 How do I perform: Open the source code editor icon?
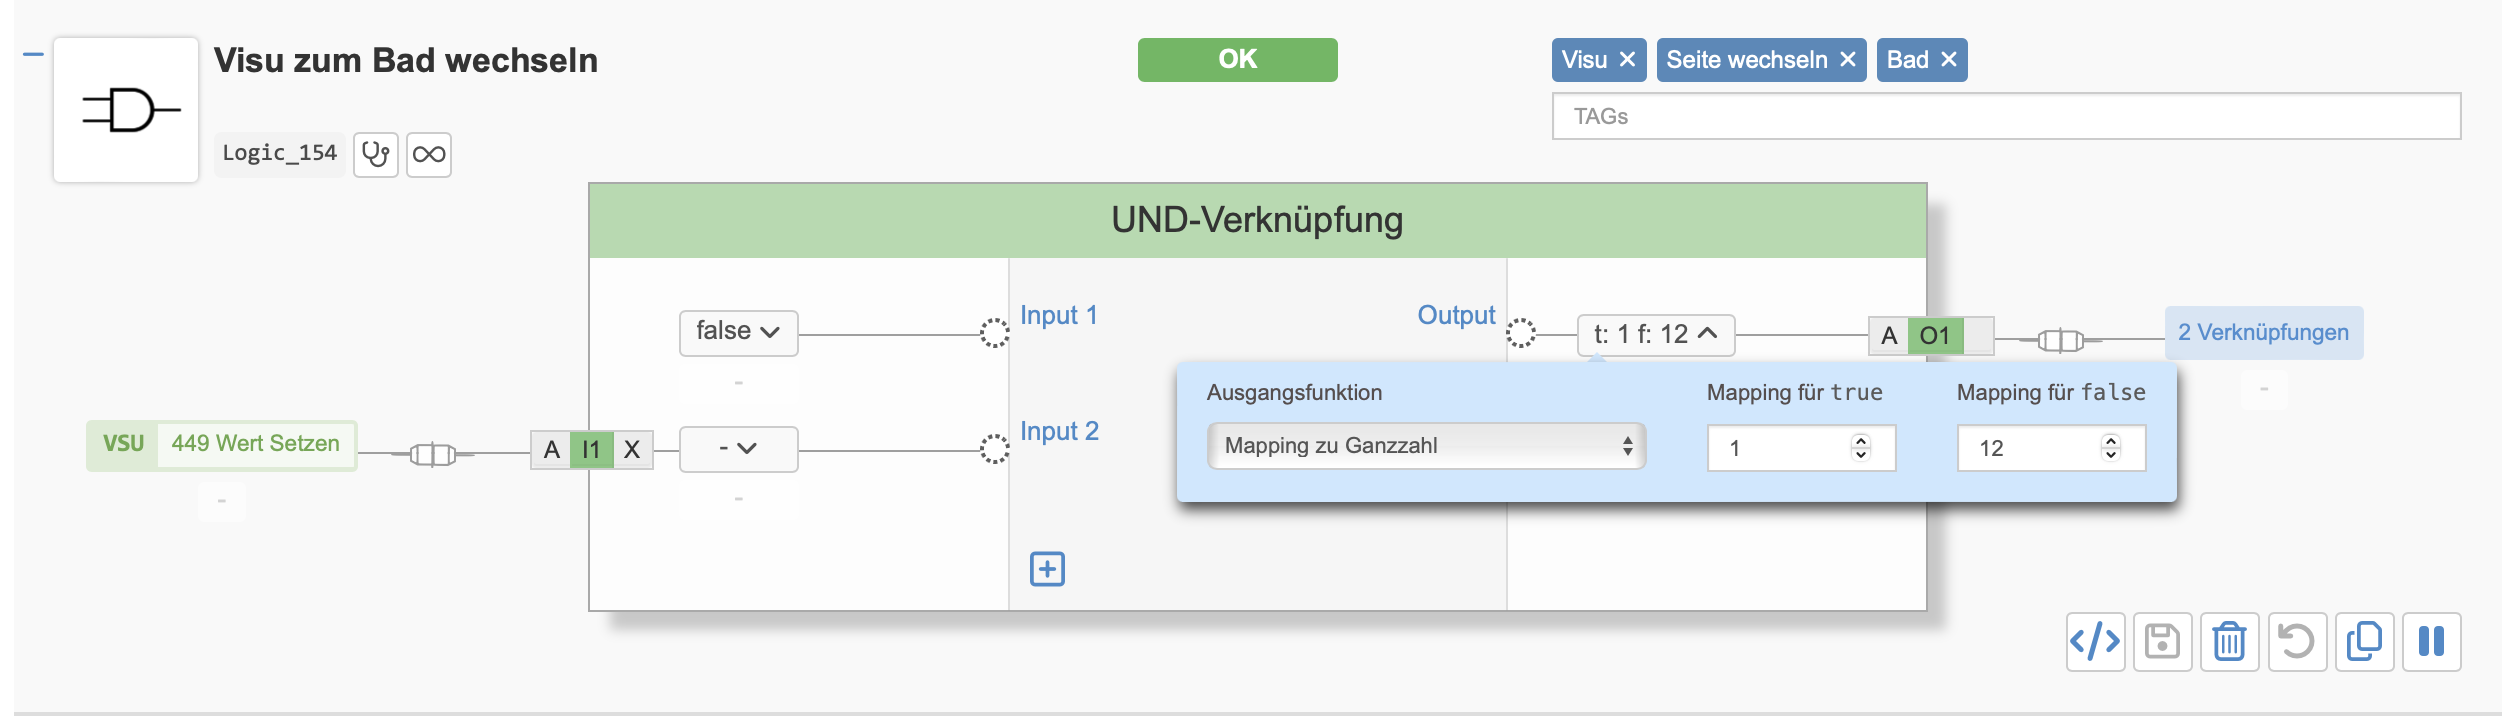click(x=2095, y=641)
